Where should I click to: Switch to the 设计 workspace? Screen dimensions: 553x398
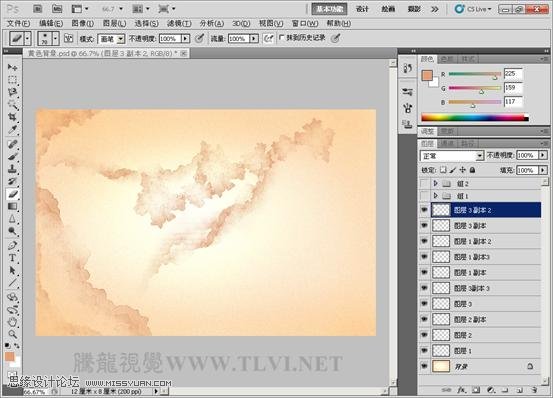362,9
